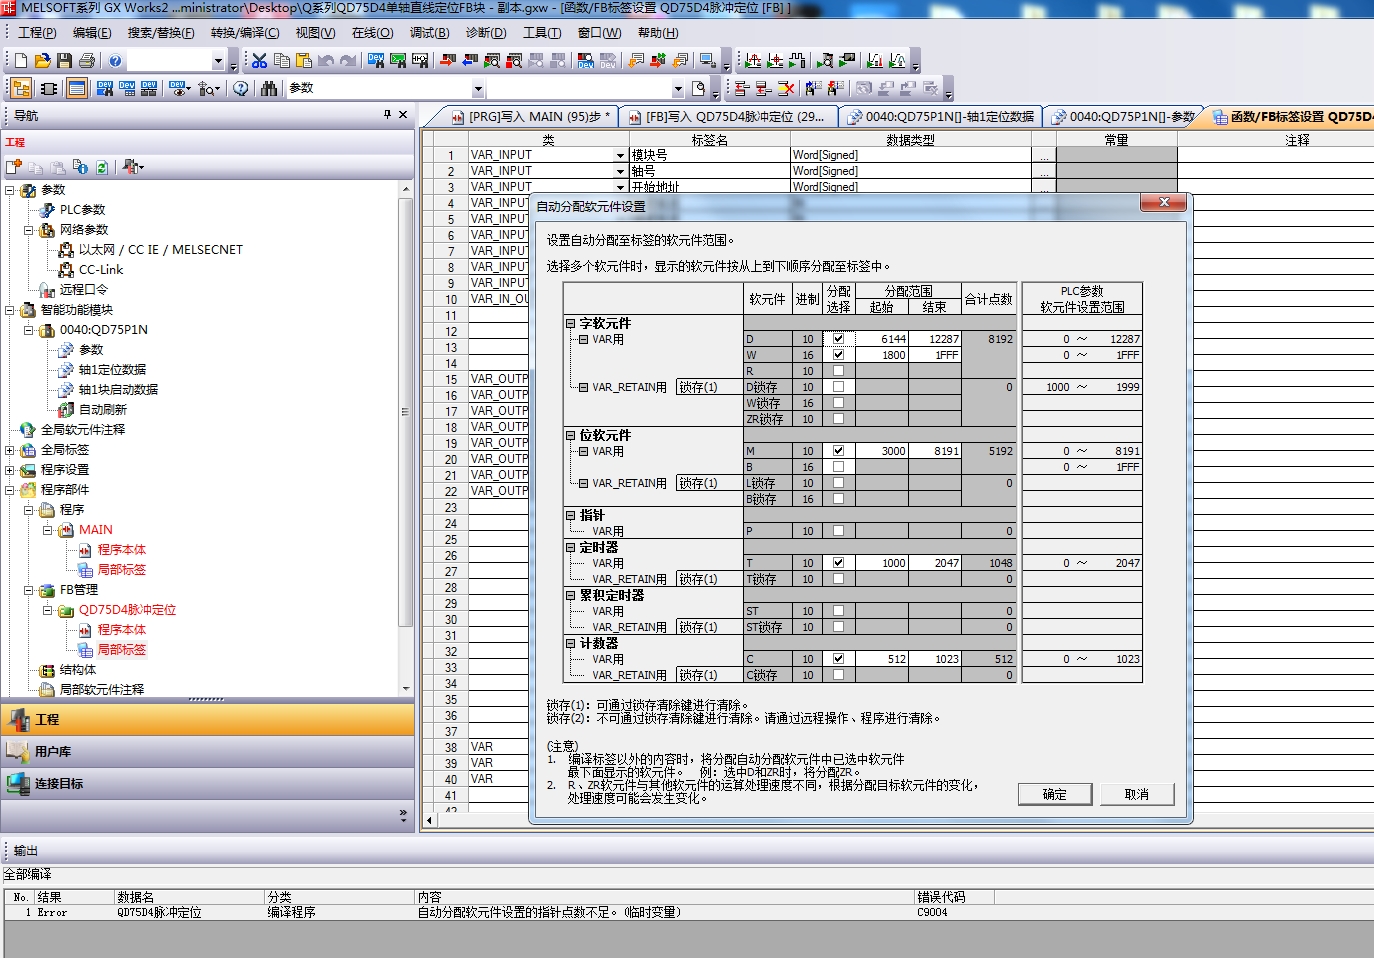1374x958 pixels.
Task: Click the Write to PLC icon
Action: (x=448, y=61)
